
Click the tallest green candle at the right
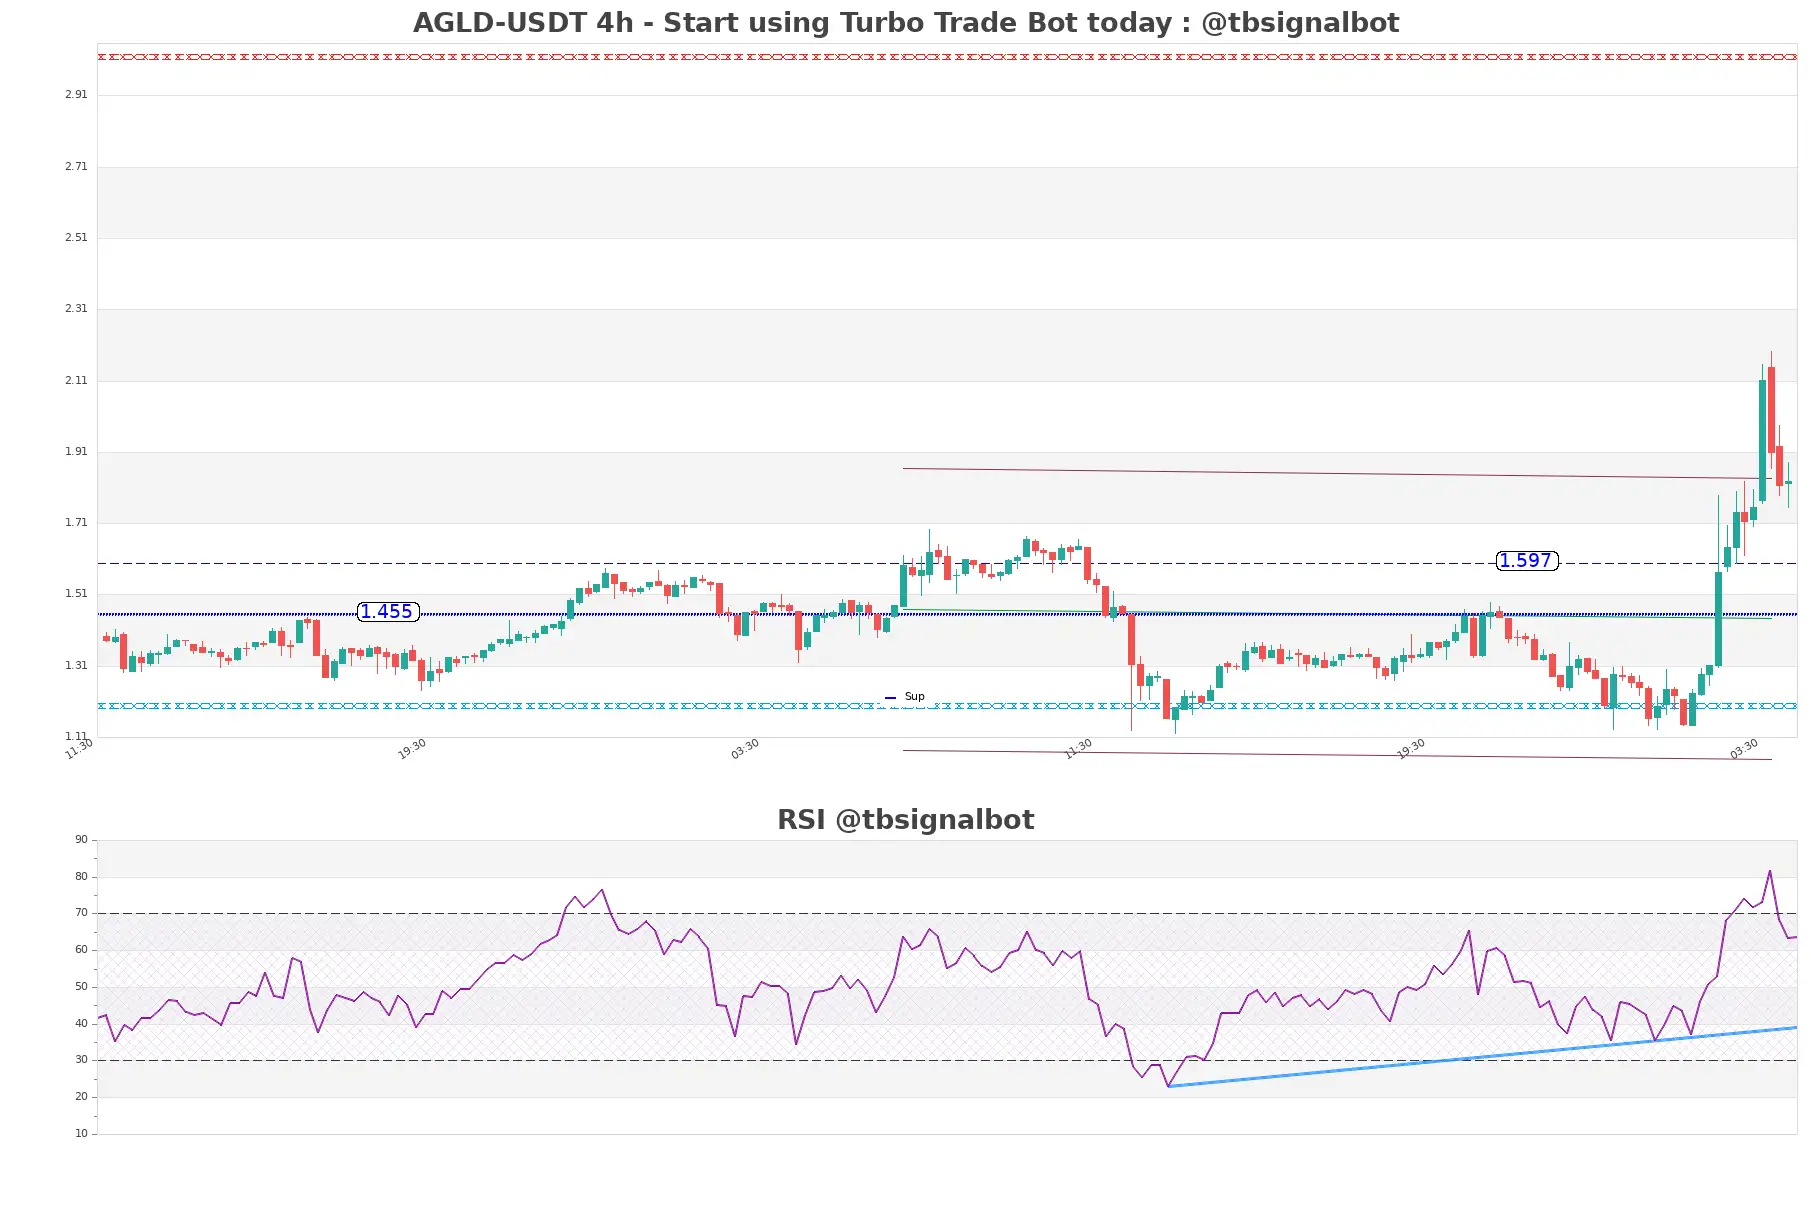click(1762, 440)
